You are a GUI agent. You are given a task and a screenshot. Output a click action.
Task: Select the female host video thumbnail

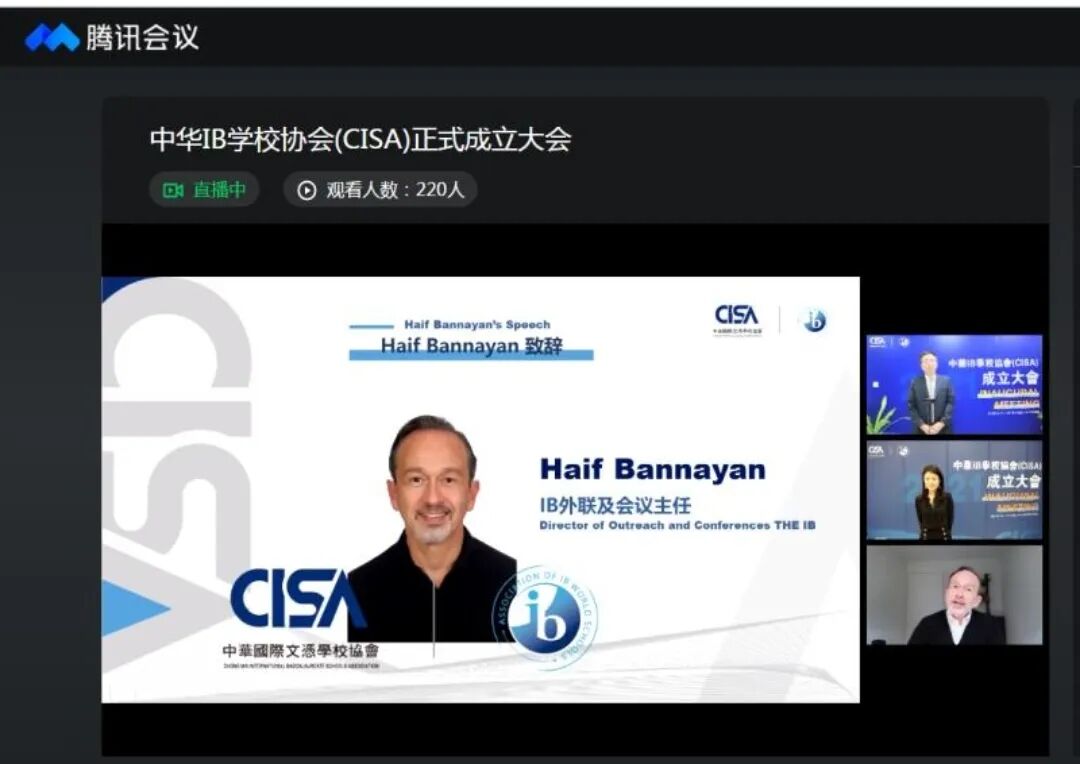pyautogui.click(x=954, y=490)
